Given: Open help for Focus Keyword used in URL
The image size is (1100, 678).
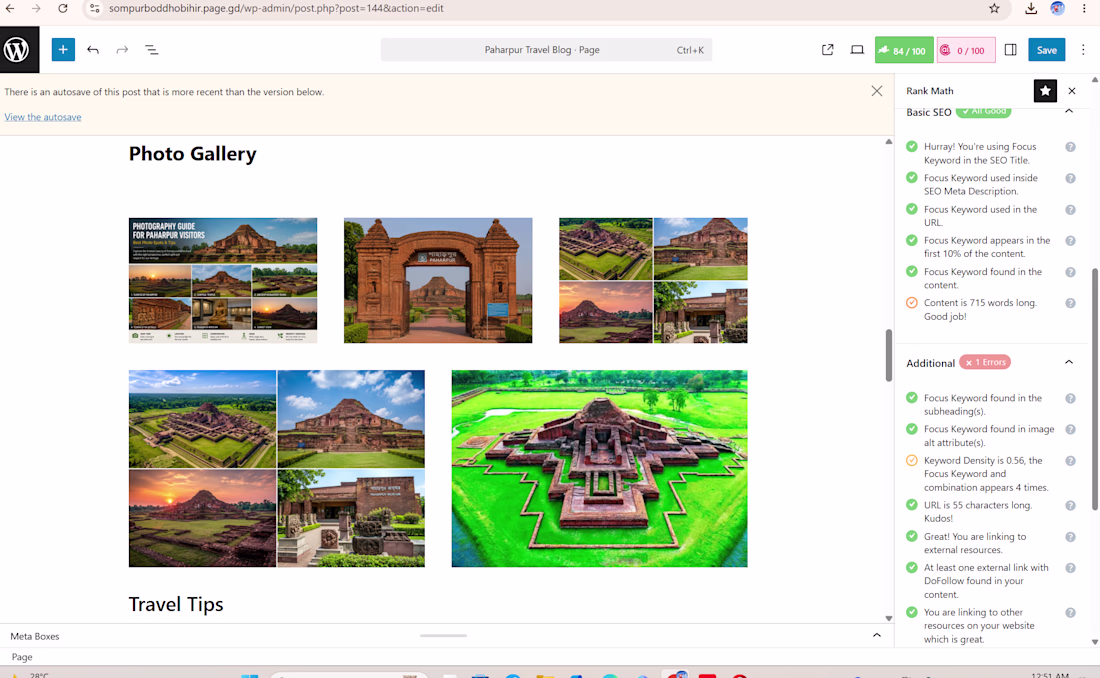Looking at the screenshot, I should 1071,209.
